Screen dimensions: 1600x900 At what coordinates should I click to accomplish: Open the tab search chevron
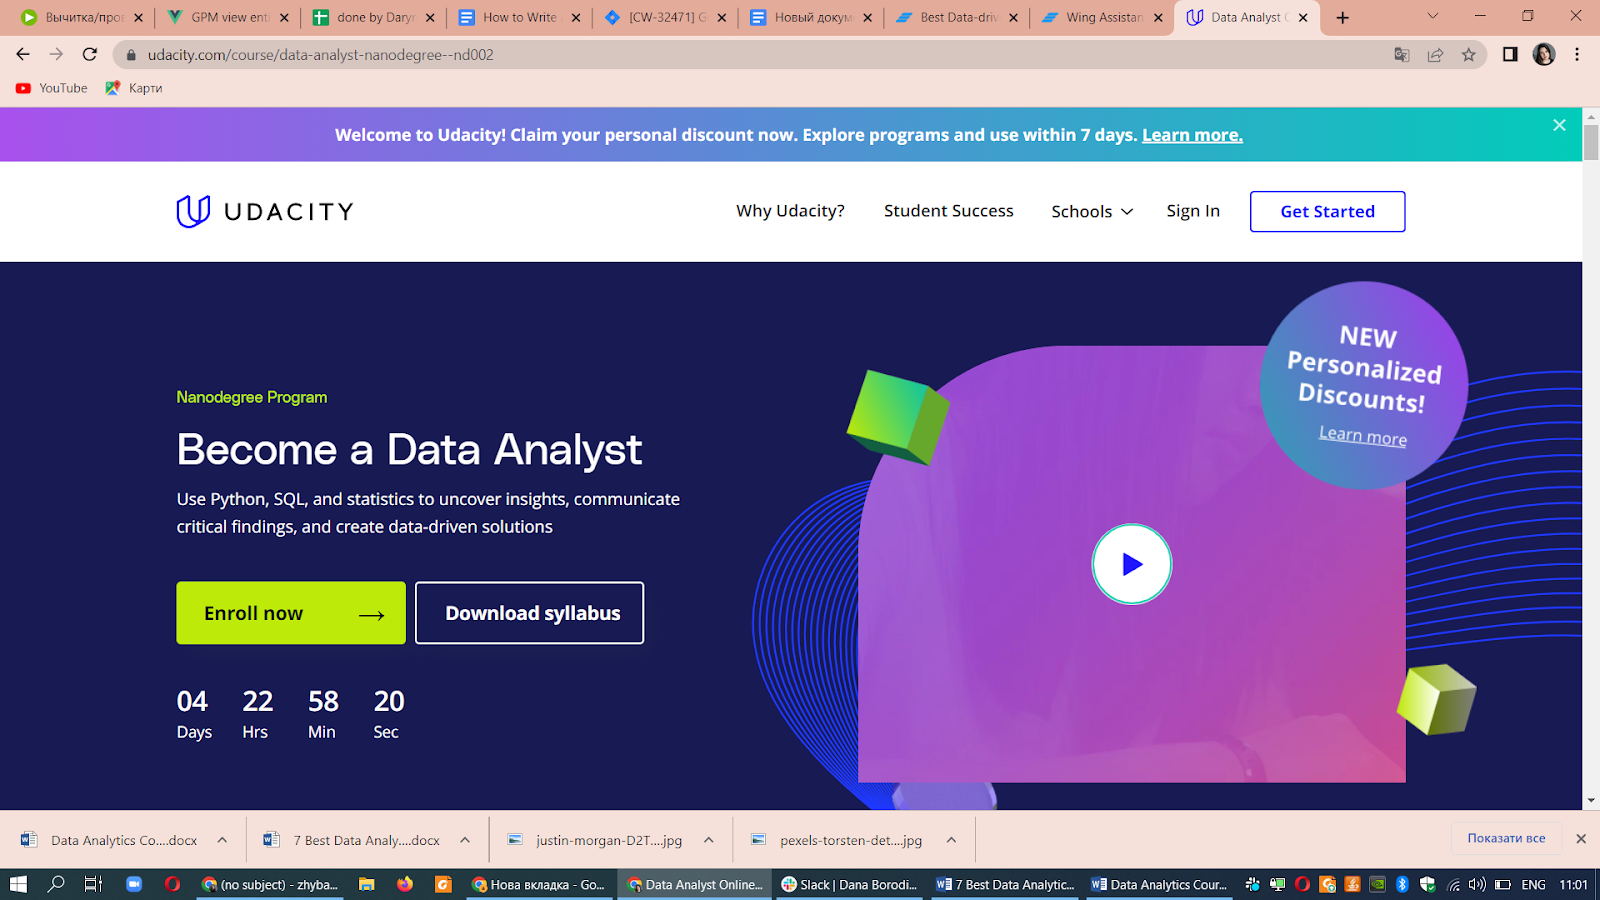(1432, 16)
